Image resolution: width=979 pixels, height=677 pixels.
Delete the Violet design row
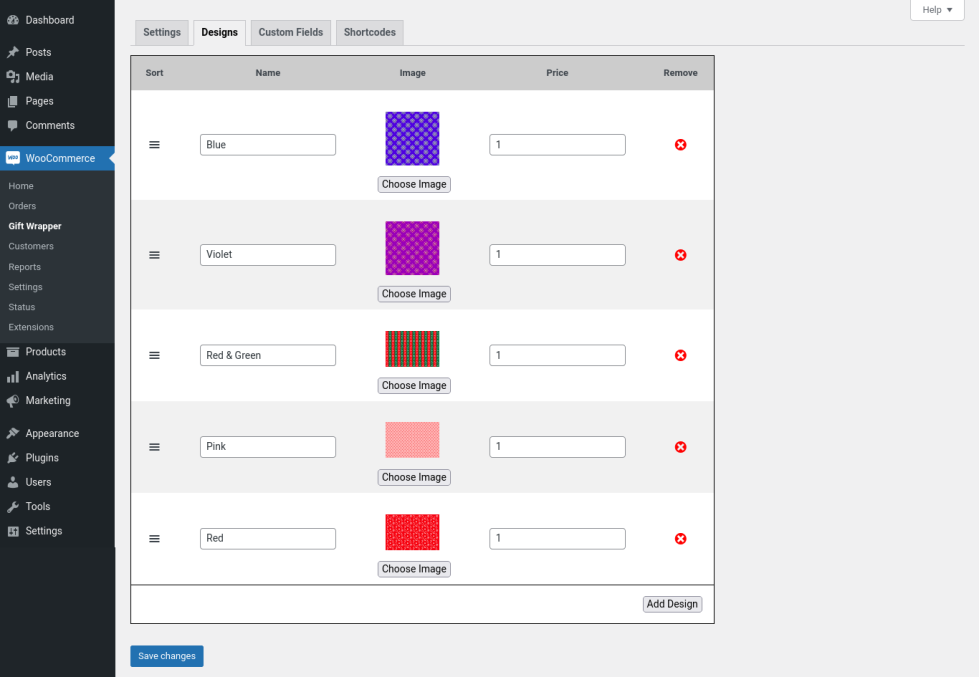[x=680, y=255]
